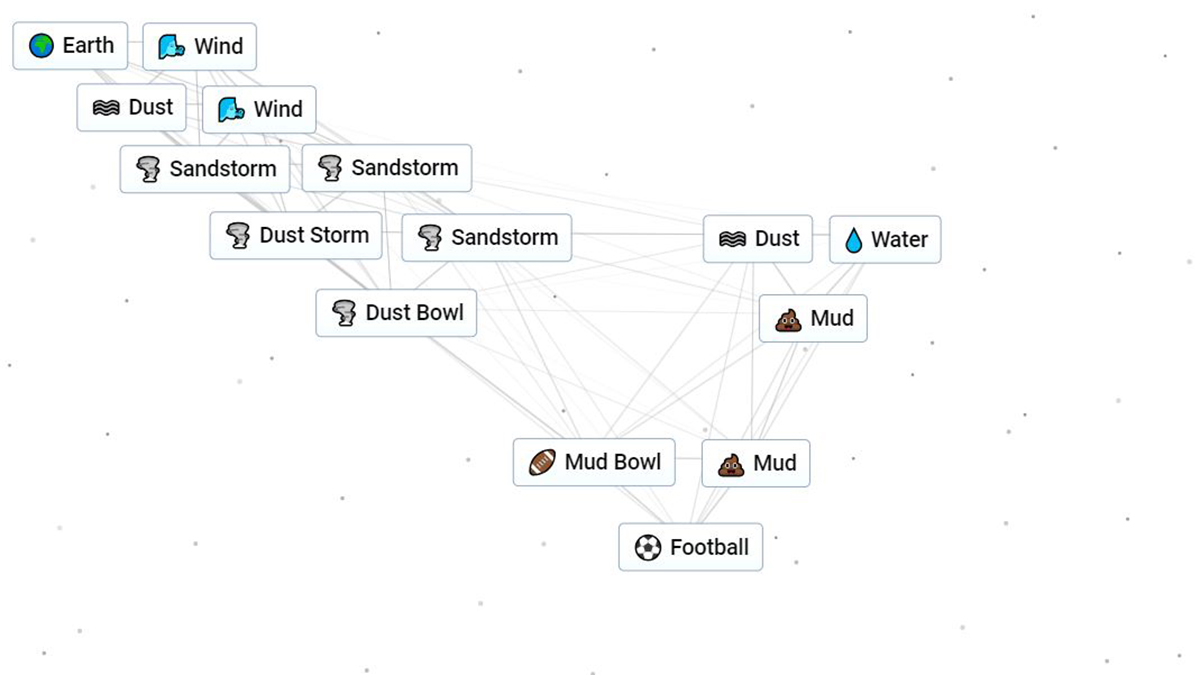Viewport: 1200px width, 675px height.
Task: Click the poop icon on the upper Mud tile
Action: (x=789, y=318)
